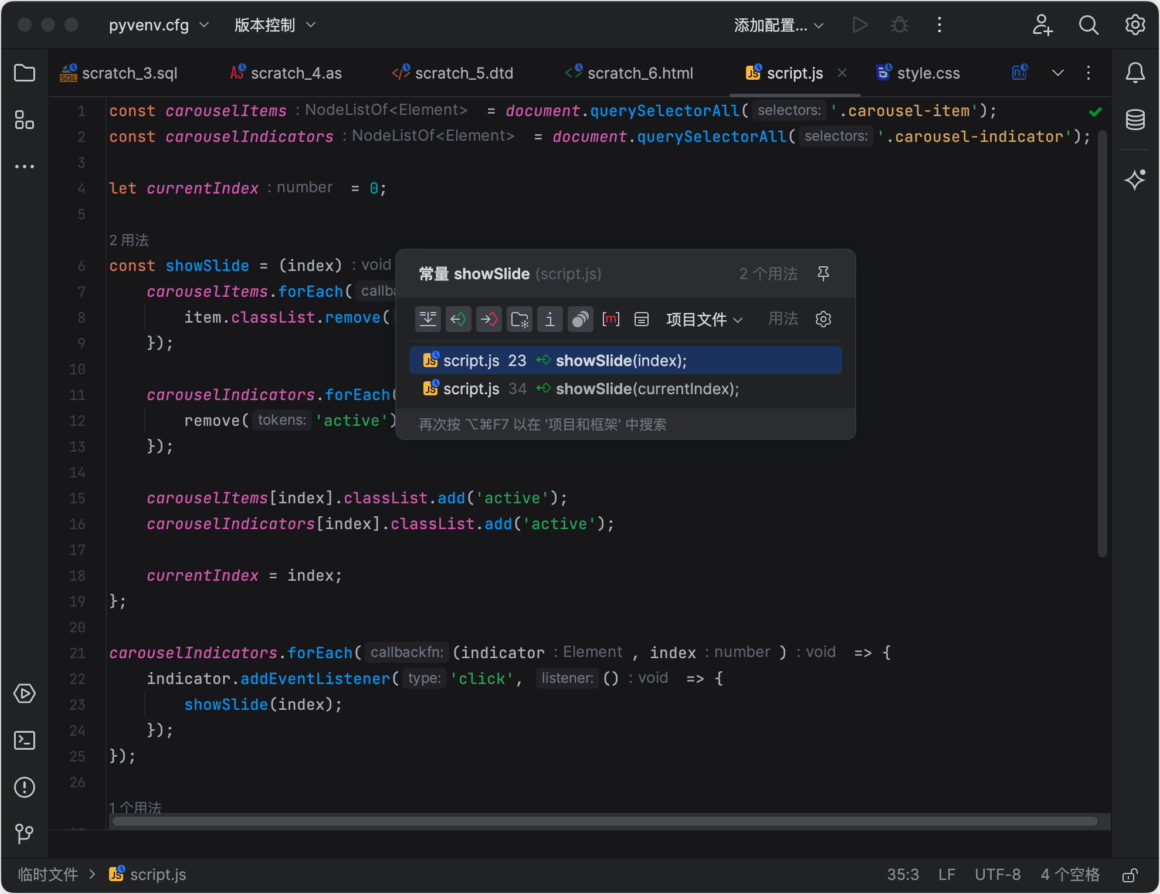Toggle merge usages from same line
Viewport: 1160px width, 894px height.
coord(428,319)
